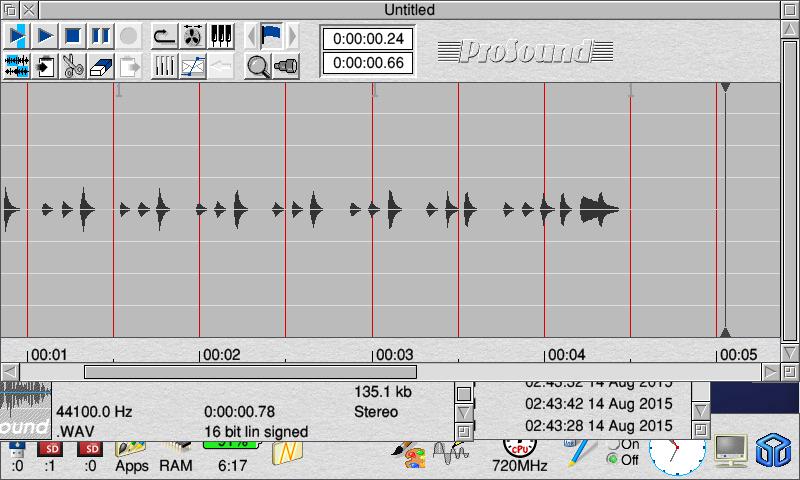Open the envelope graph tool
This screenshot has height=480, width=800.
point(193,67)
